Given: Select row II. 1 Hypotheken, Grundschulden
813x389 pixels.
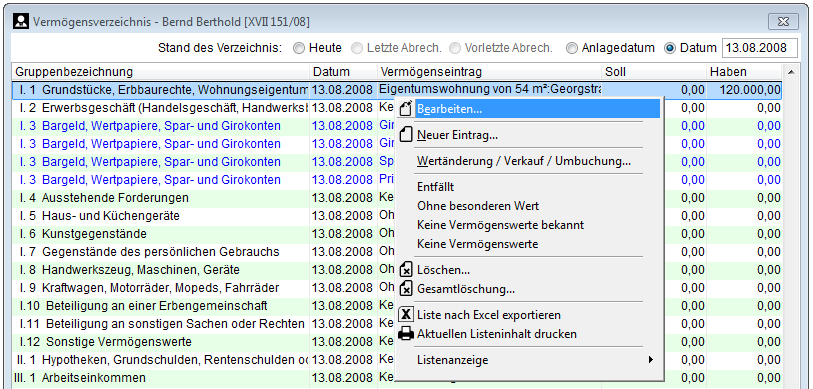Looking at the screenshot, I should coord(397,359).
